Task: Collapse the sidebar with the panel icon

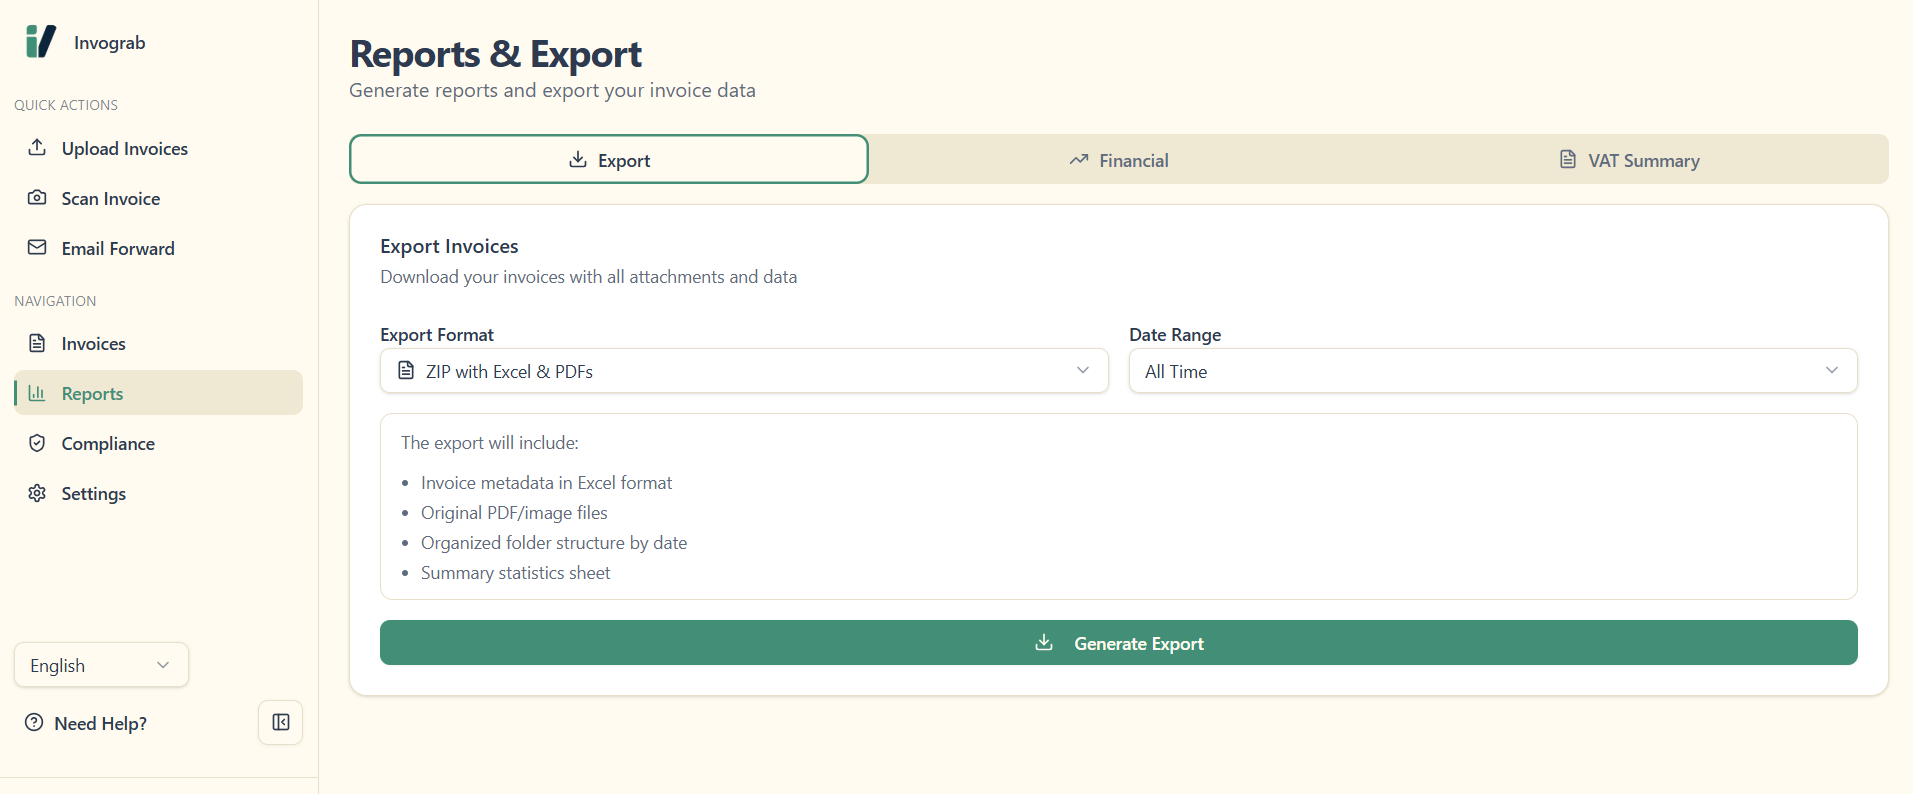Action: (280, 722)
